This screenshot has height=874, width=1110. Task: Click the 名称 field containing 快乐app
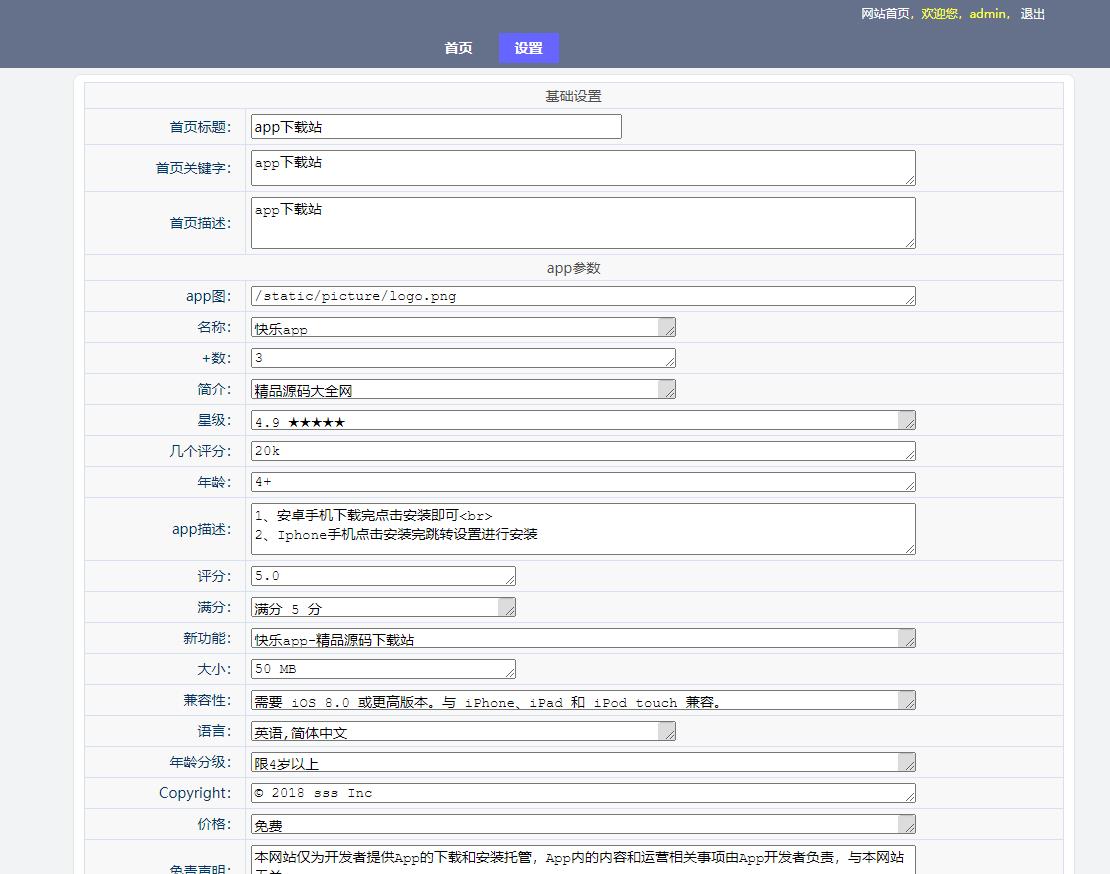click(456, 327)
